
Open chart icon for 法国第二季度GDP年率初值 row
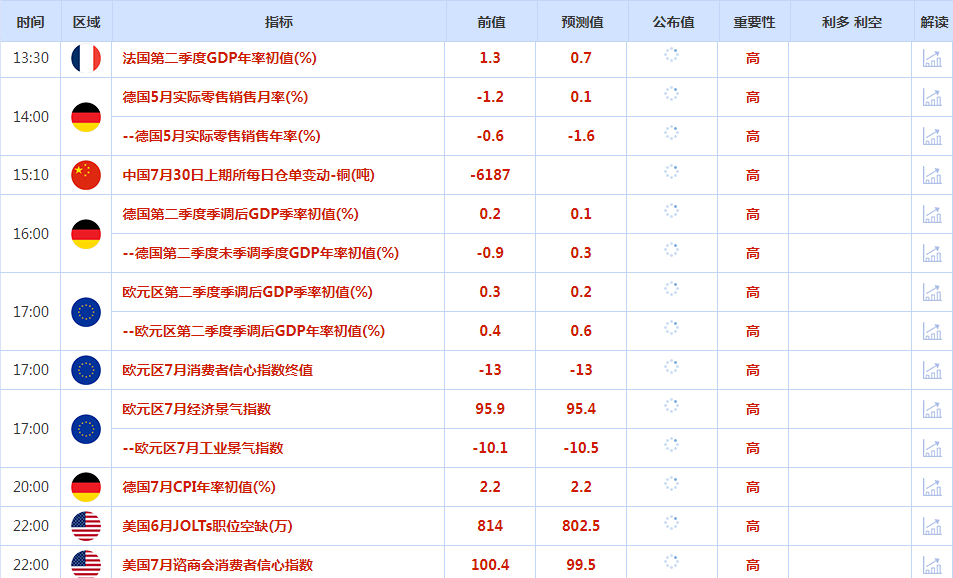click(932, 58)
